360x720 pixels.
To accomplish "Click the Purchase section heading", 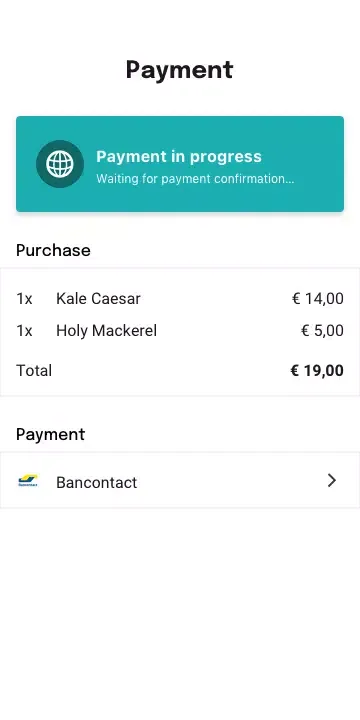I will (53, 250).
